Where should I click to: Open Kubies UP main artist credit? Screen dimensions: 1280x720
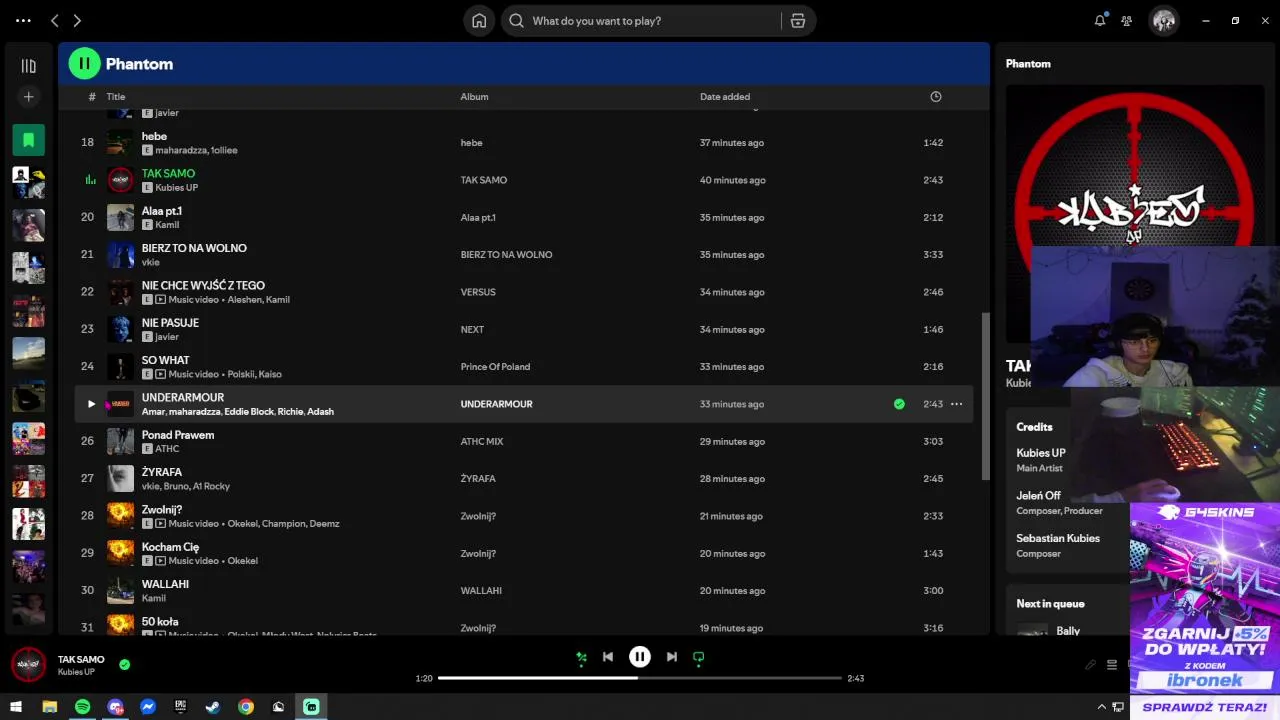pyautogui.click(x=1041, y=453)
